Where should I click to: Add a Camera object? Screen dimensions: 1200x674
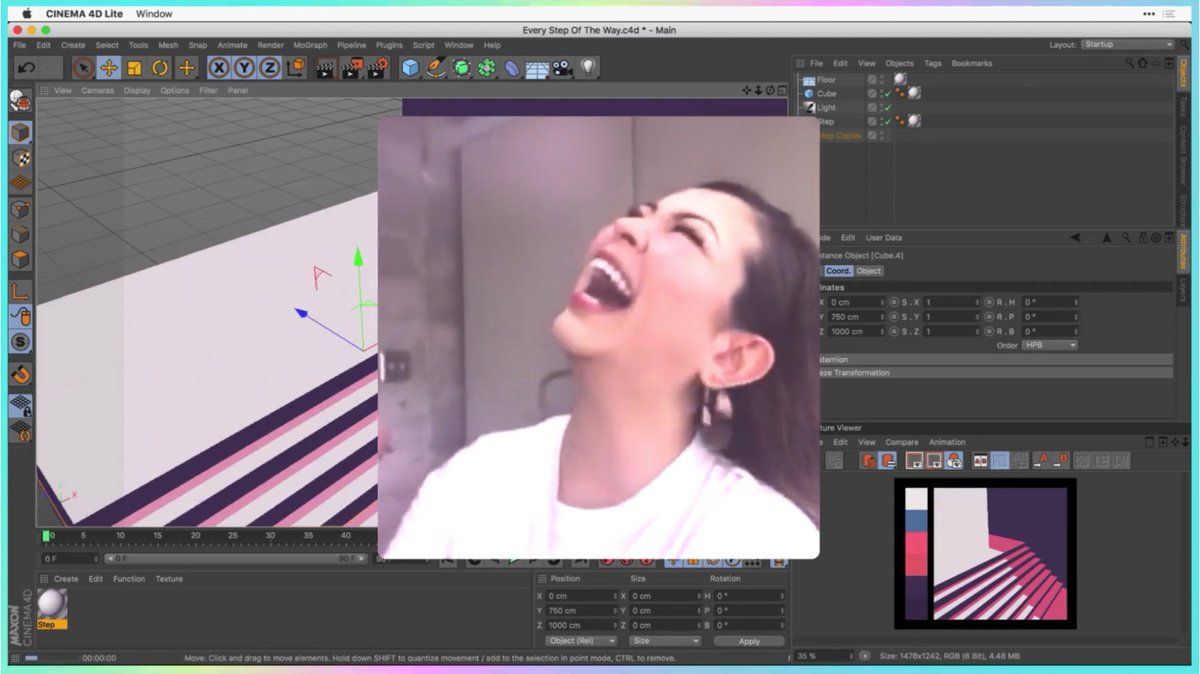pyautogui.click(x=563, y=68)
